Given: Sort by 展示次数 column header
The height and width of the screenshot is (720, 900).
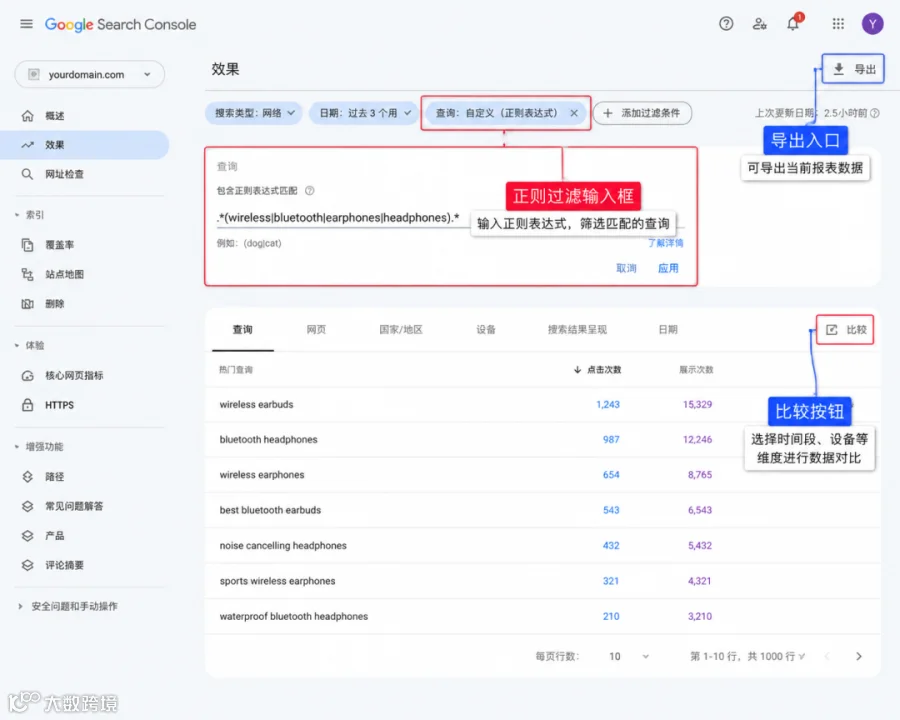Looking at the screenshot, I should [696, 370].
